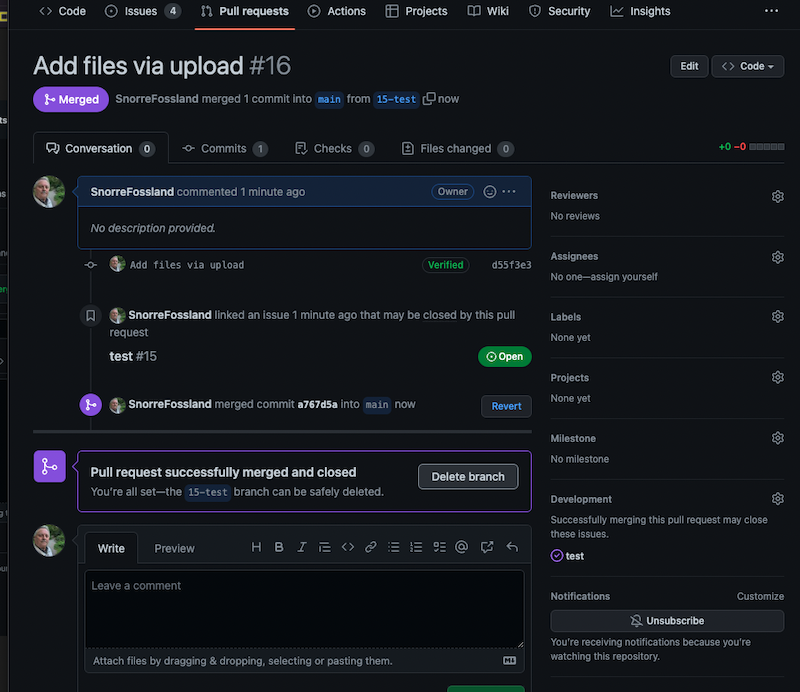Click the Delete branch button
The image size is (800, 692).
[x=468, y=477]
